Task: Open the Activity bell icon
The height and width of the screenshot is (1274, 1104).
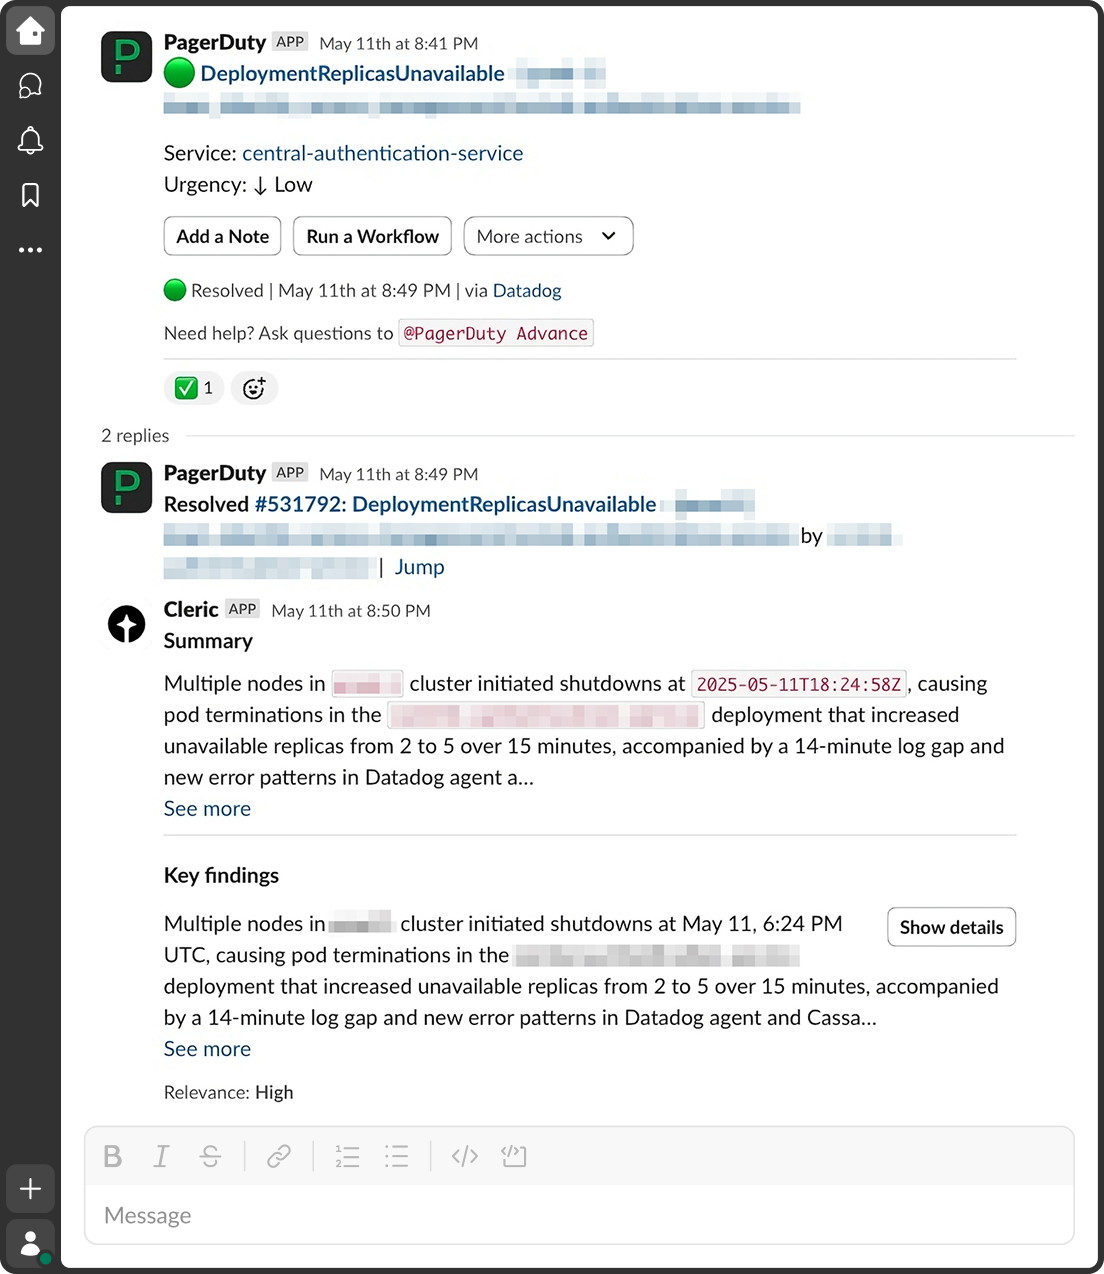Action: pos(30,141)
